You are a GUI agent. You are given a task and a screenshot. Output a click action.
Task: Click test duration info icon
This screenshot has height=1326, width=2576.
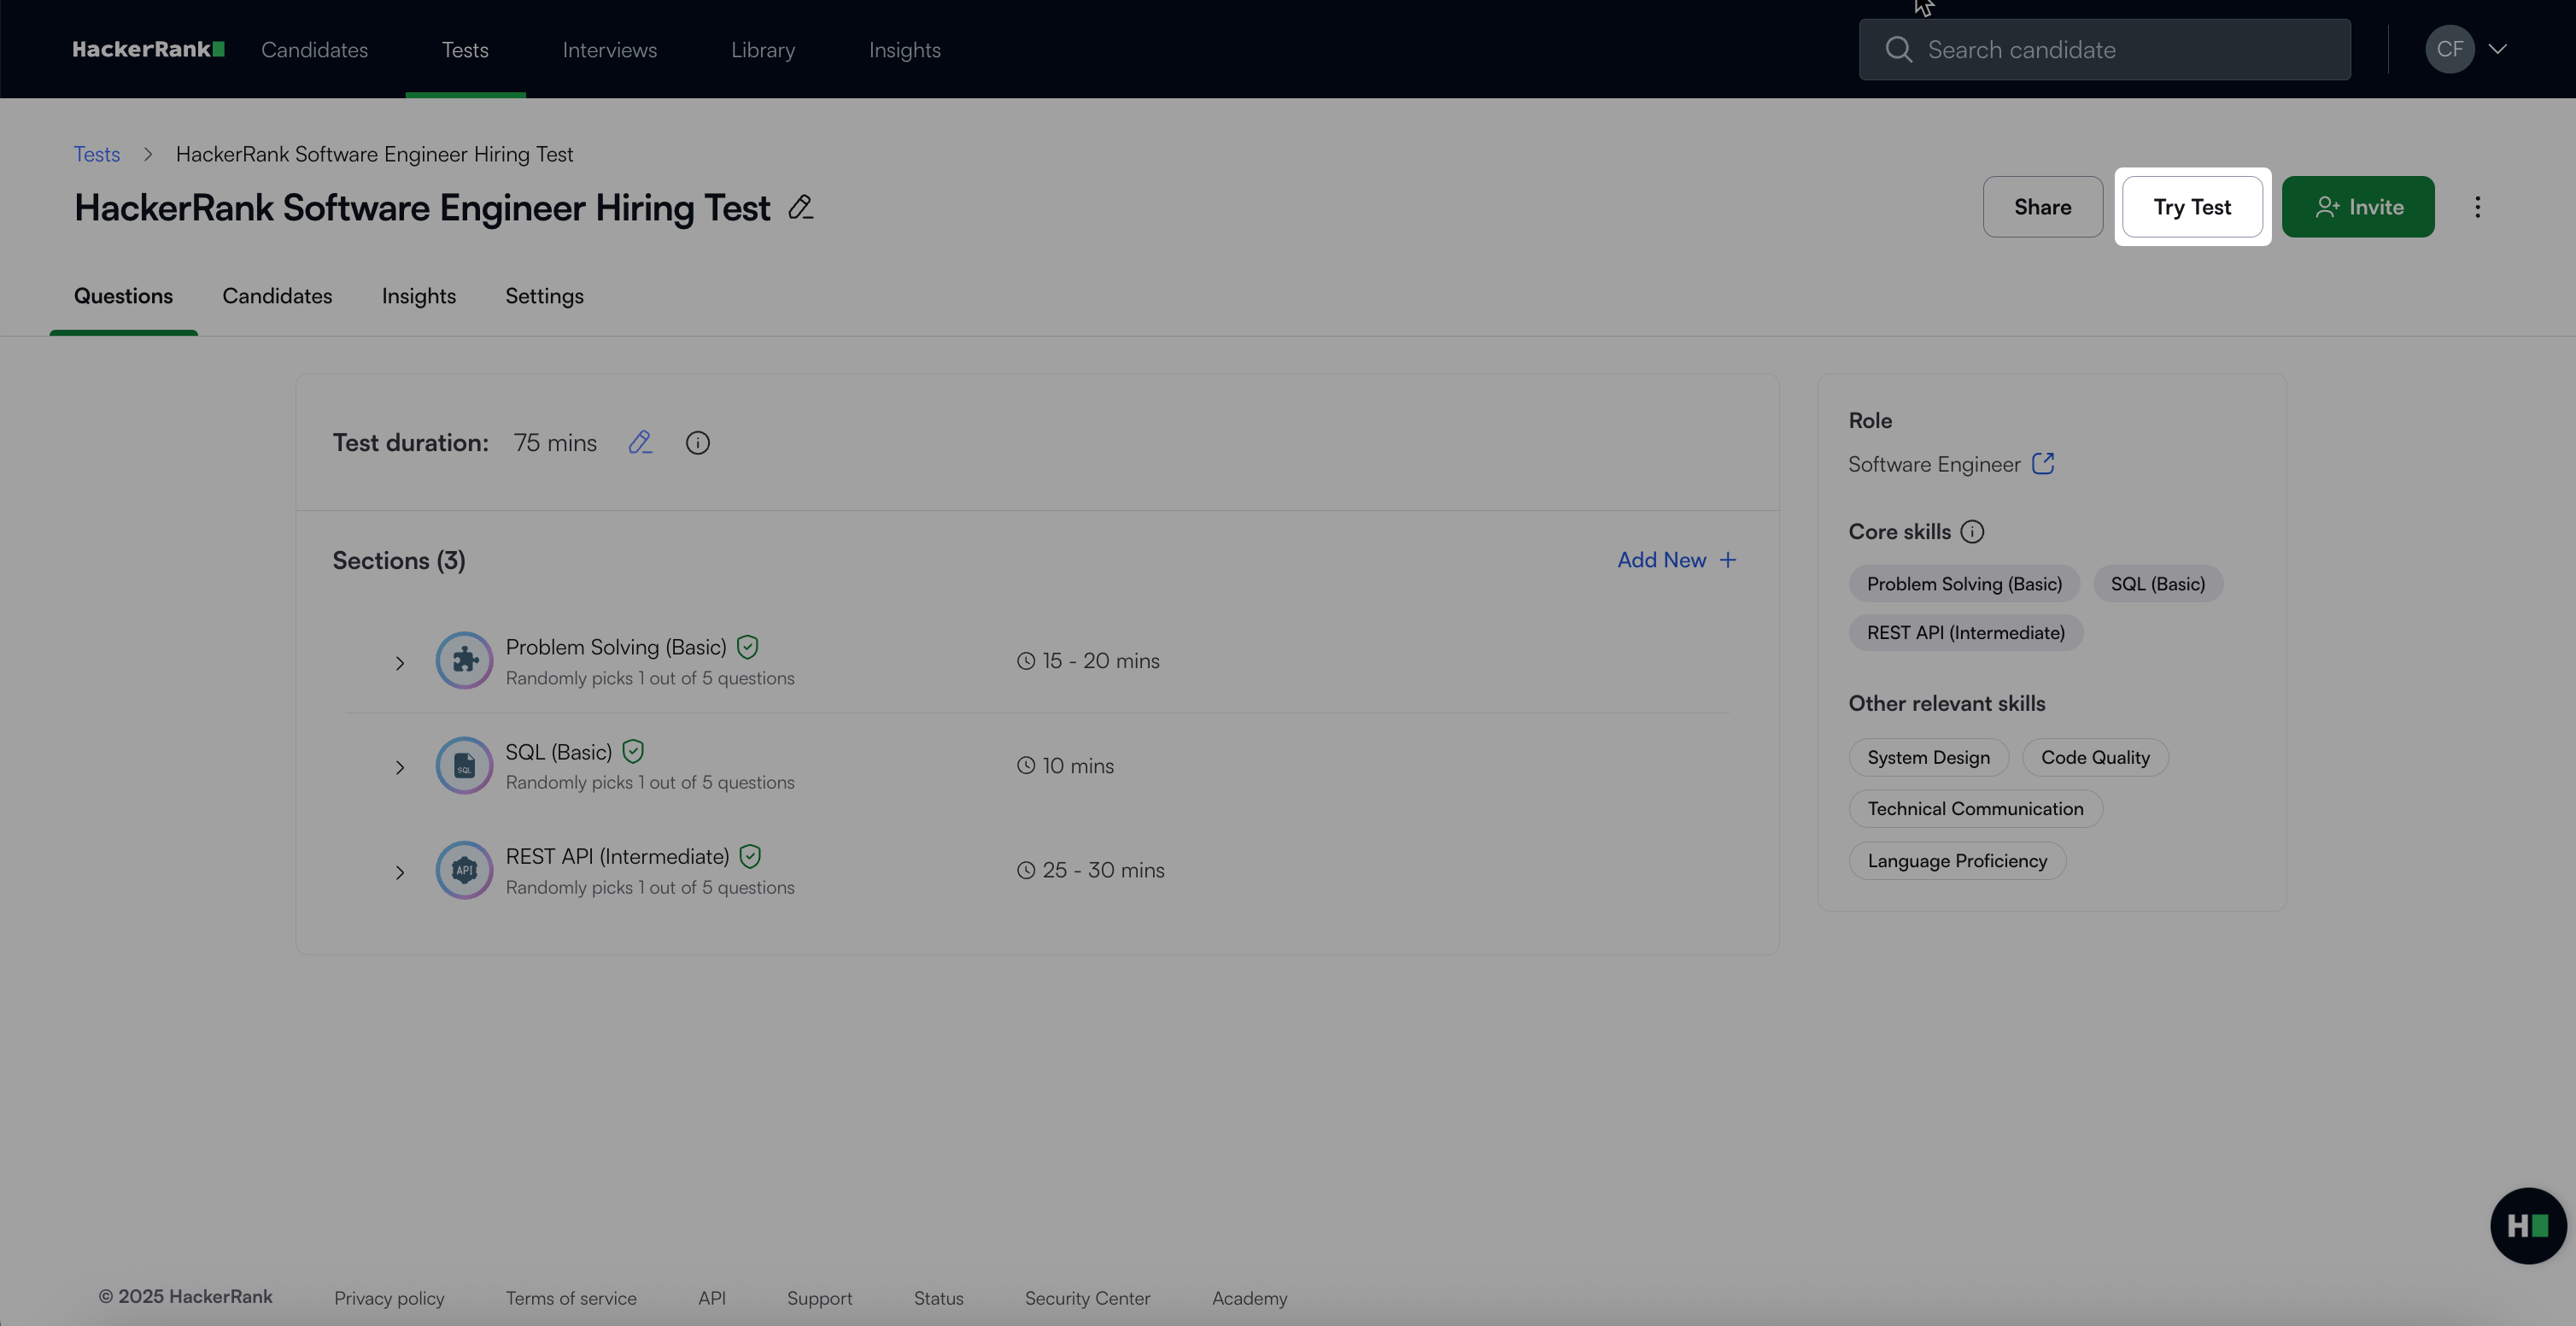click(x=697, y=442)
